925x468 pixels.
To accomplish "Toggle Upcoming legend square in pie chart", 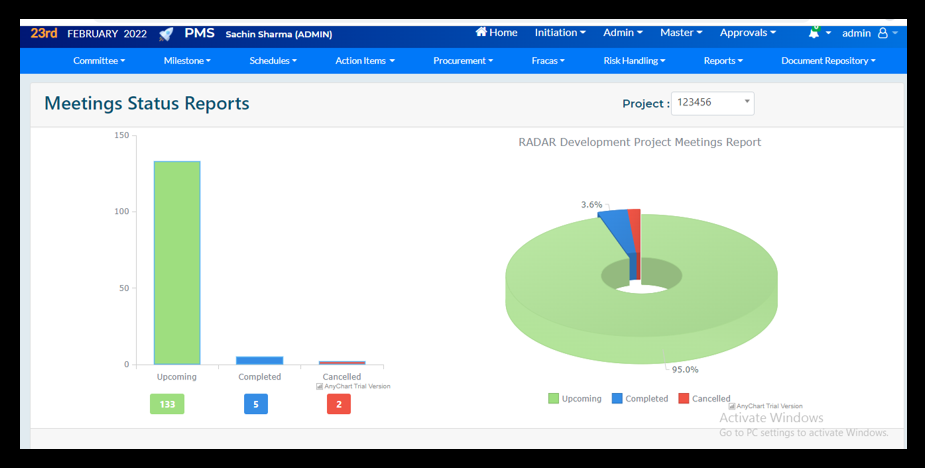I will coord(553,398).
